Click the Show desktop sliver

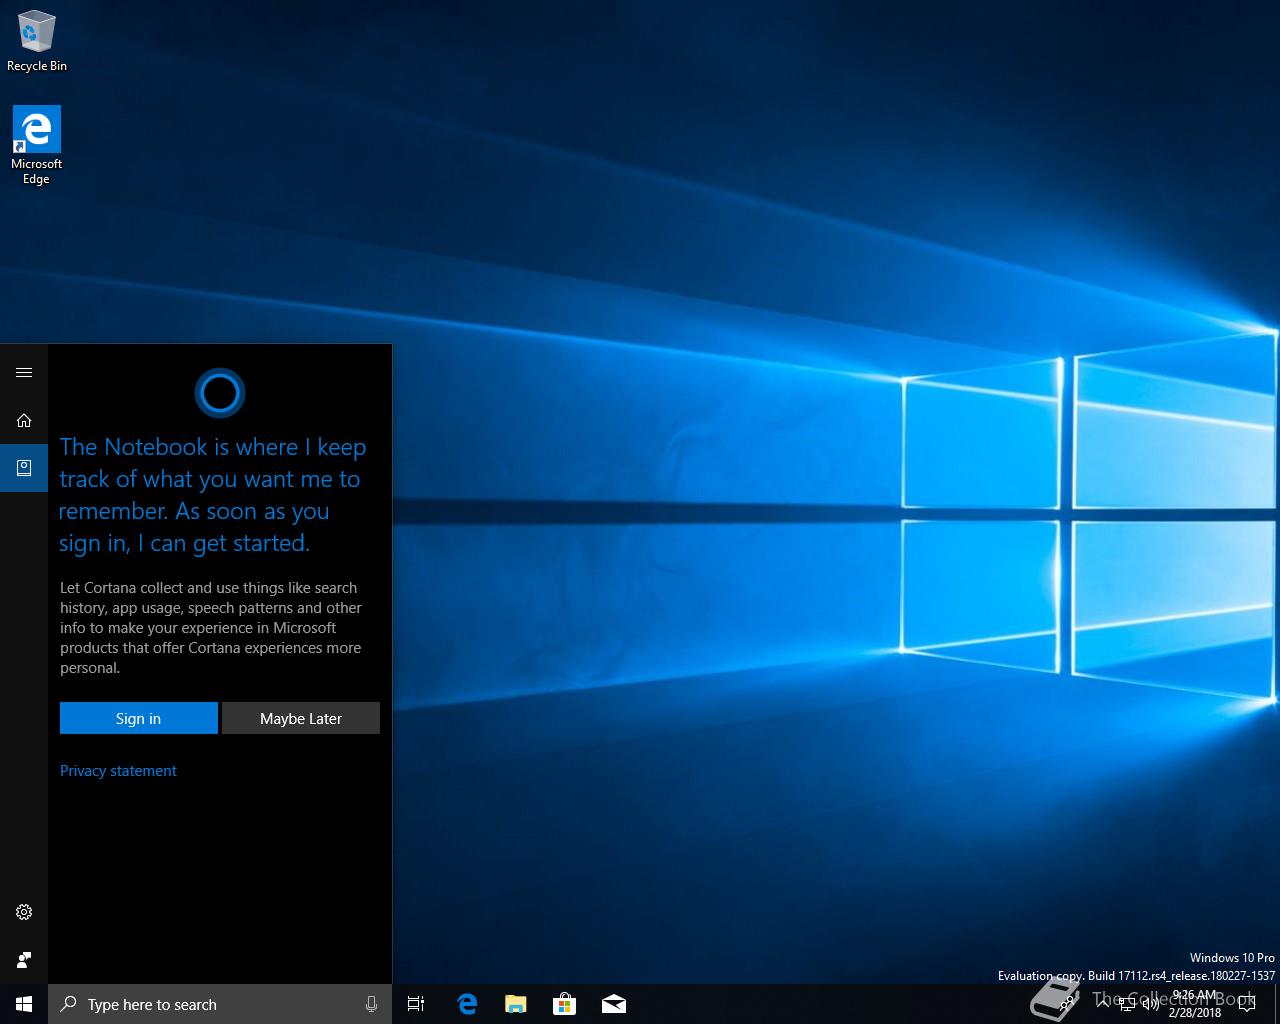coord(1277,1004)
